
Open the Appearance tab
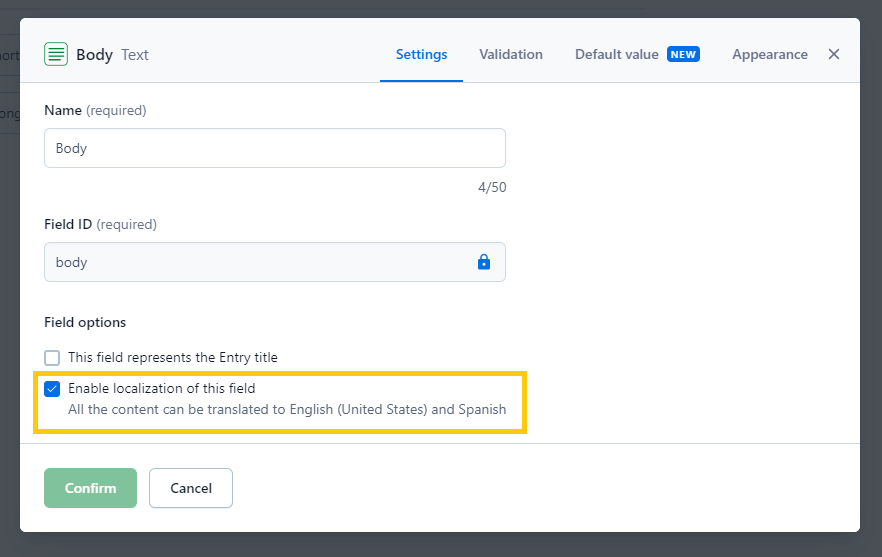click(x=769, y=54)
